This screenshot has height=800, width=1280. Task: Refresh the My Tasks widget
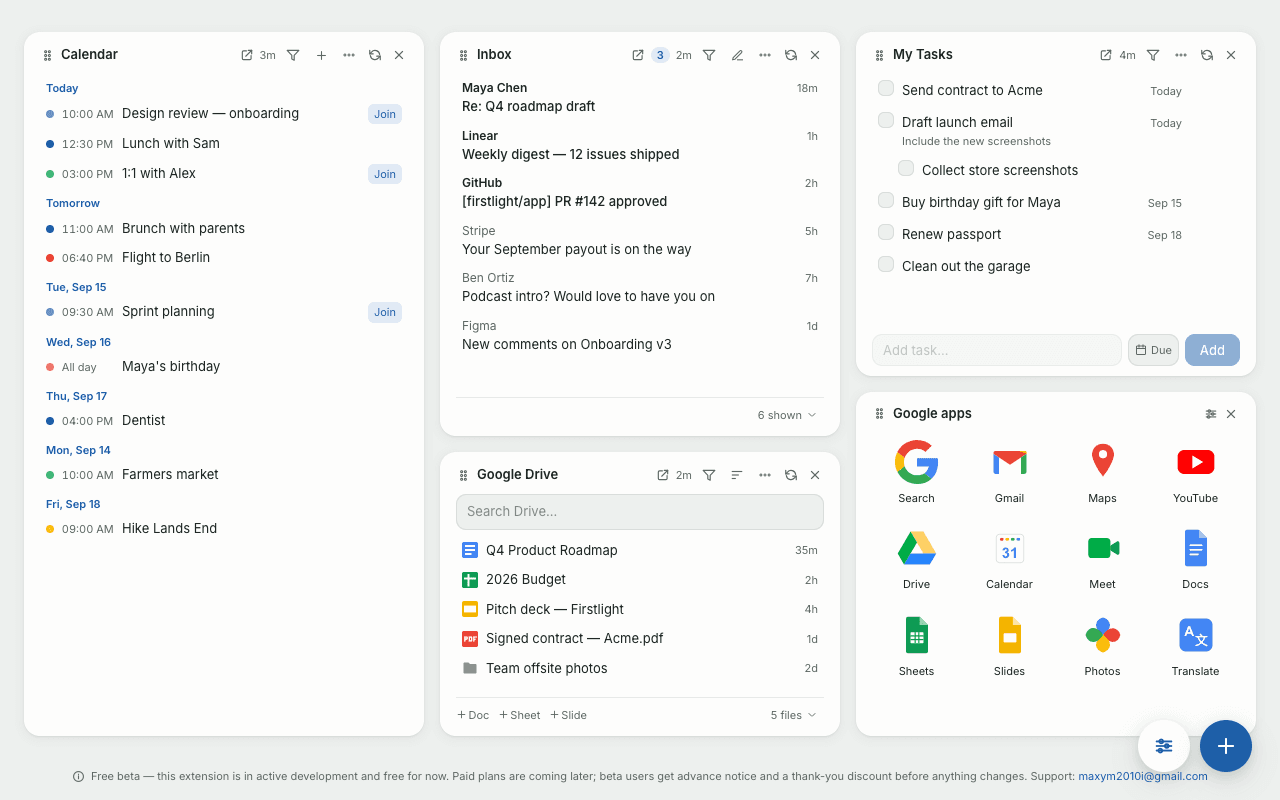pyautogui.click(x=1207, y=55)
